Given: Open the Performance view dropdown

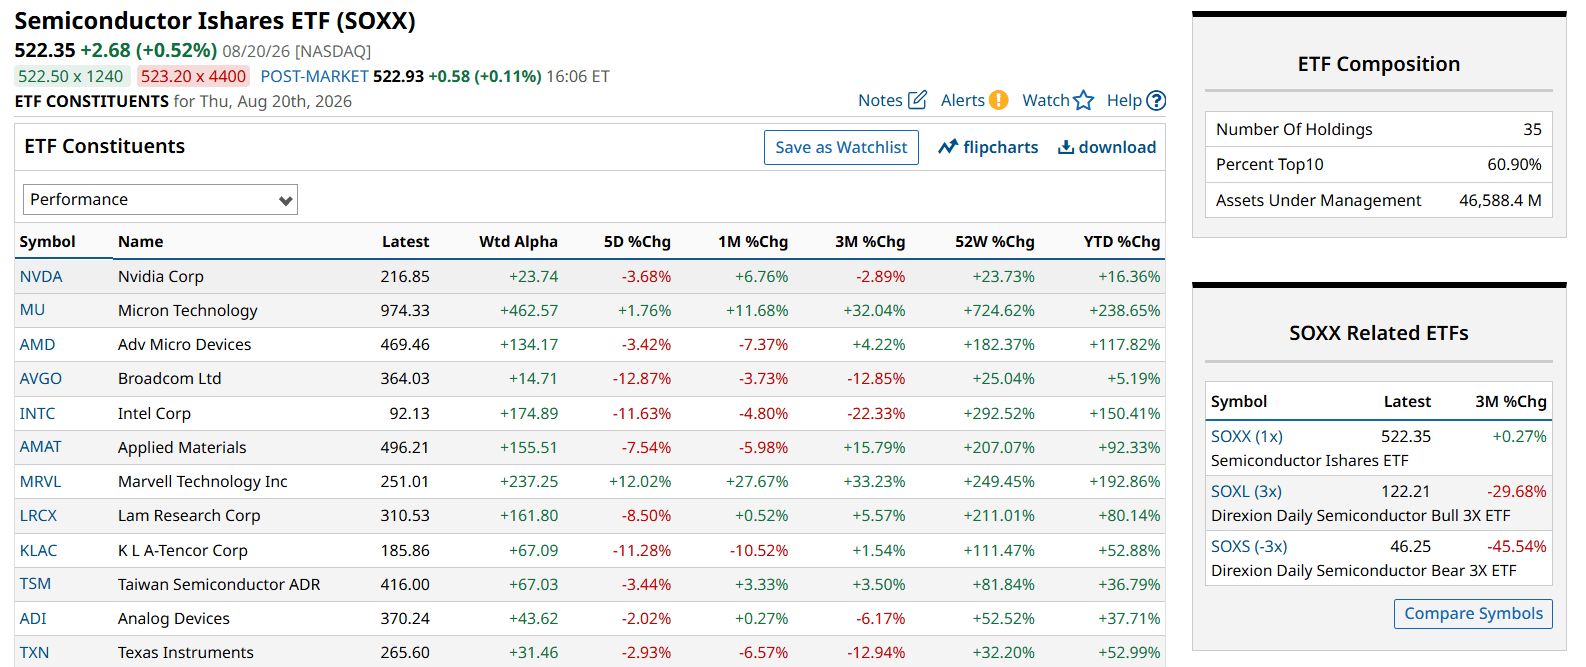Looking at the screenshot, I should pyautogui.click(x=160, y=199).
